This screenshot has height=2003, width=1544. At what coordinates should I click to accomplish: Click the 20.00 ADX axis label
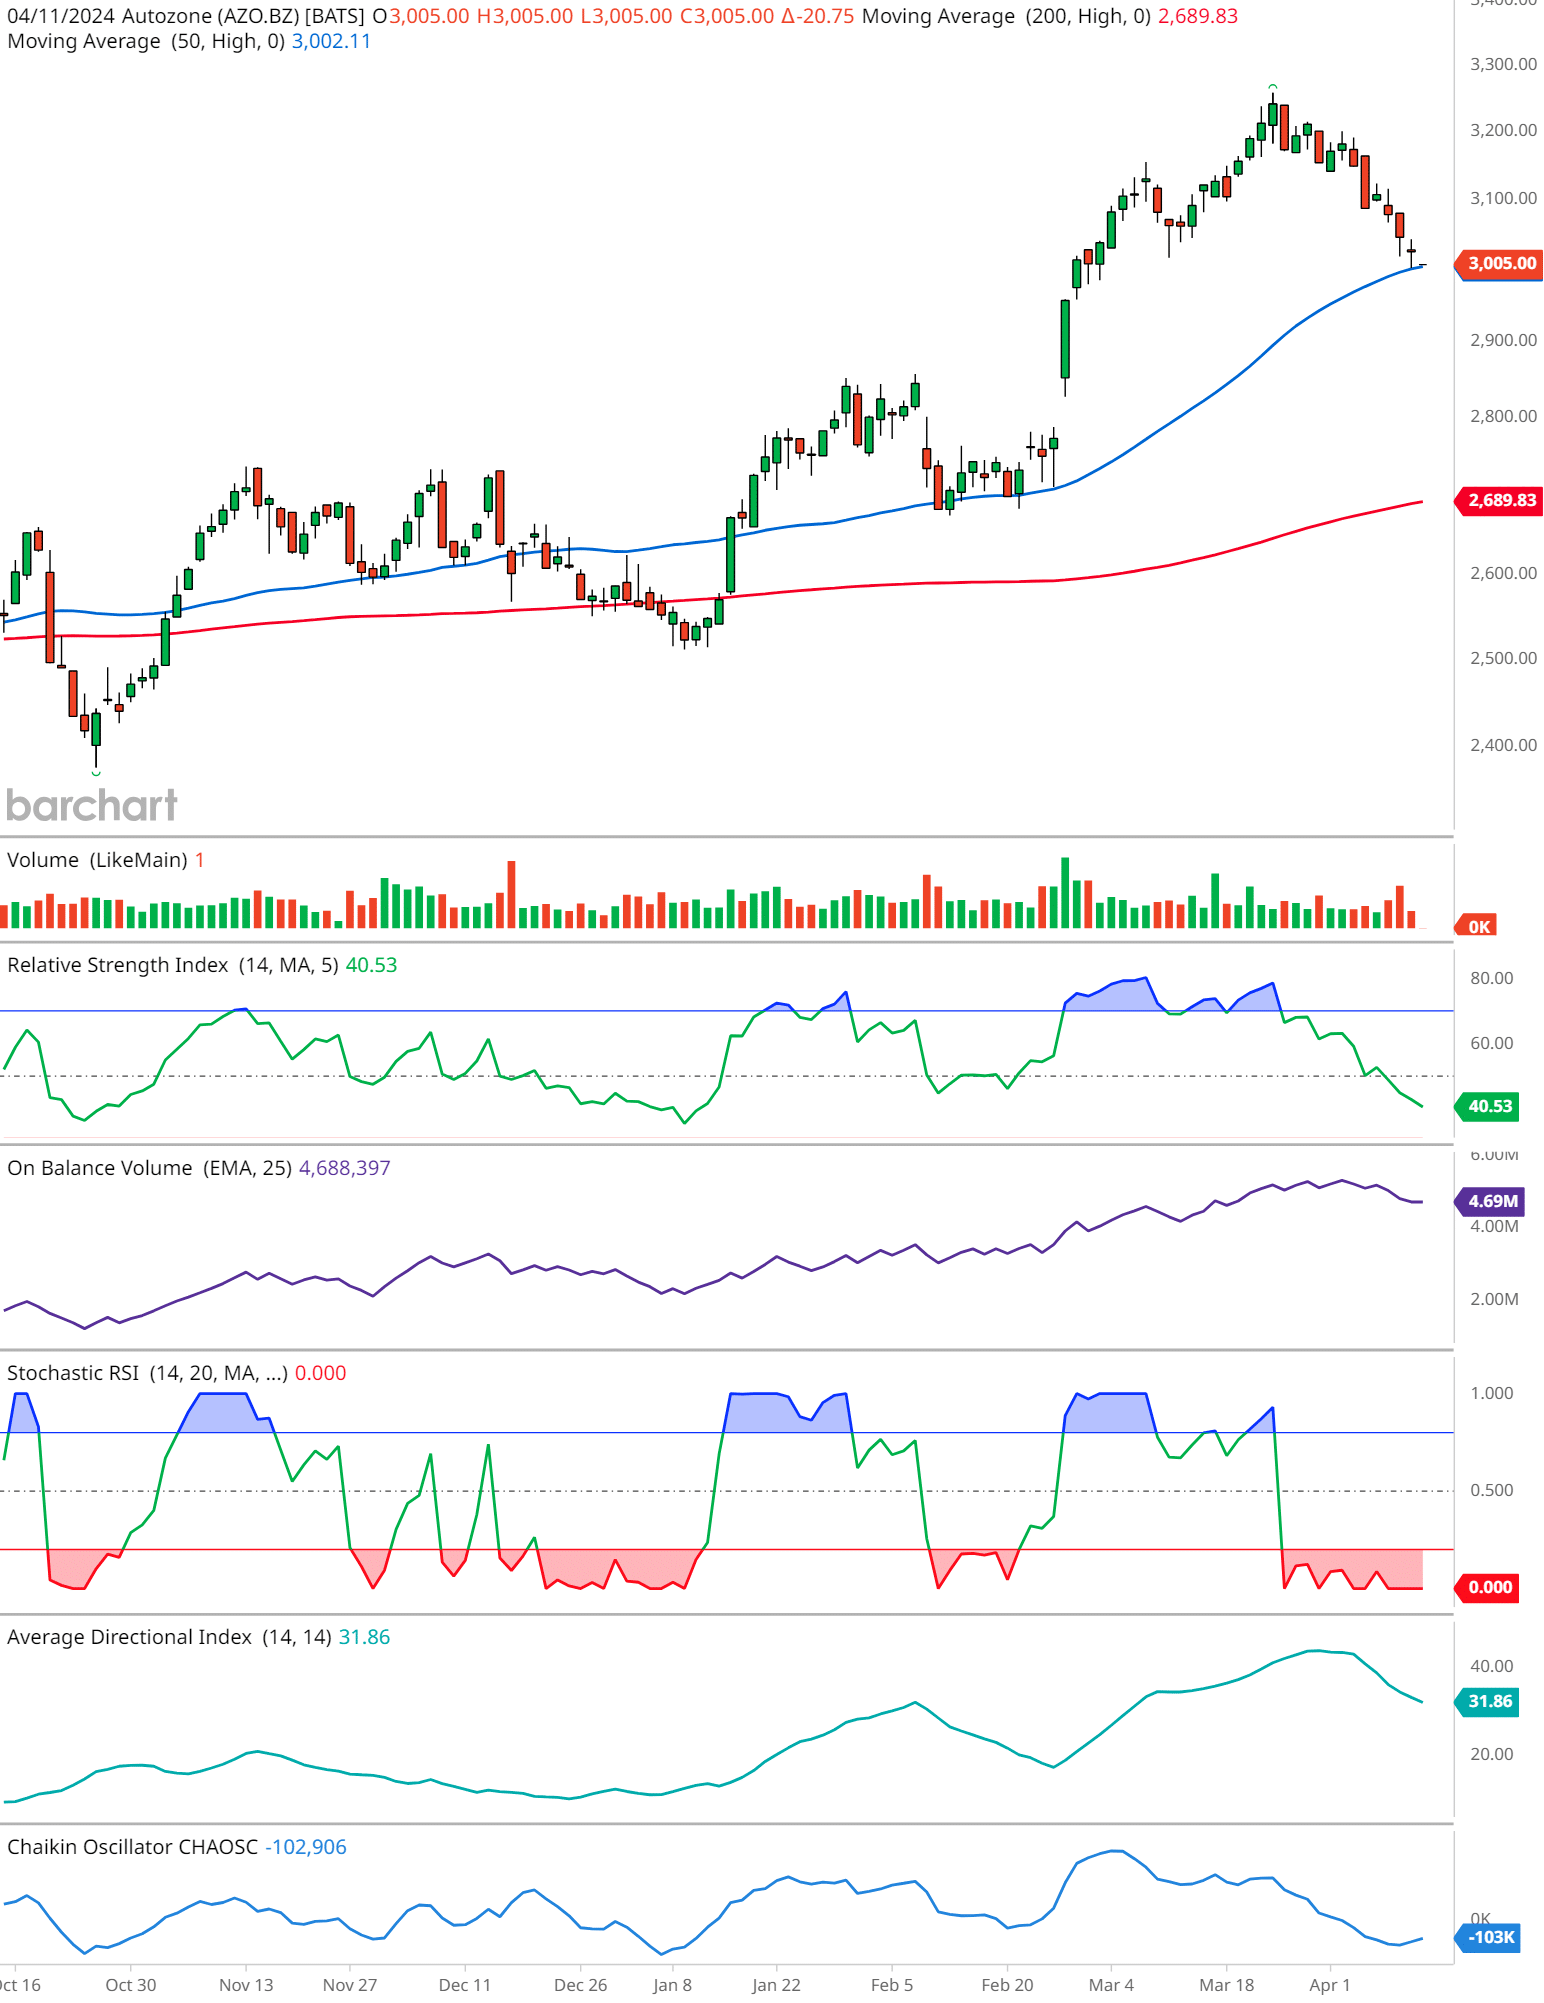(x=1491, y=1754)
